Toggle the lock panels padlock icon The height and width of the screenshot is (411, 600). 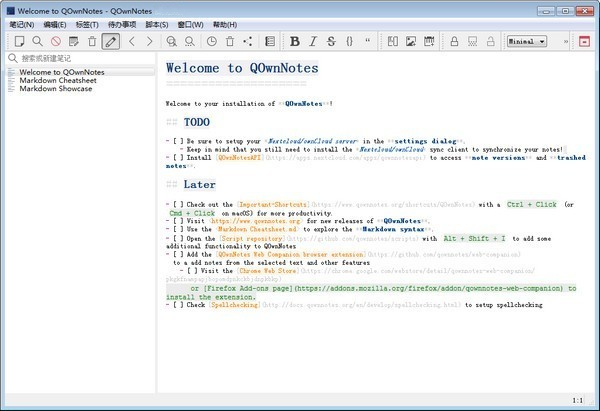coord(454,41)
